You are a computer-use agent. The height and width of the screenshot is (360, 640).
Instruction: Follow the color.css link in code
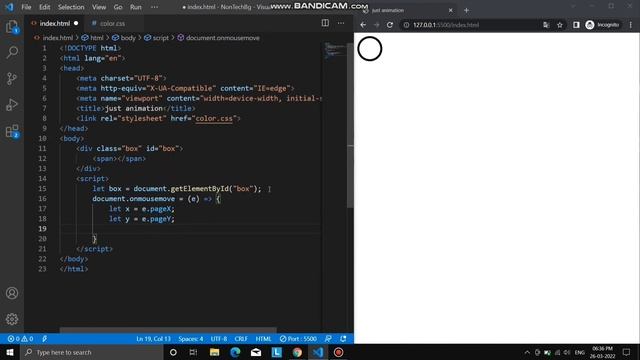[214, 118]
